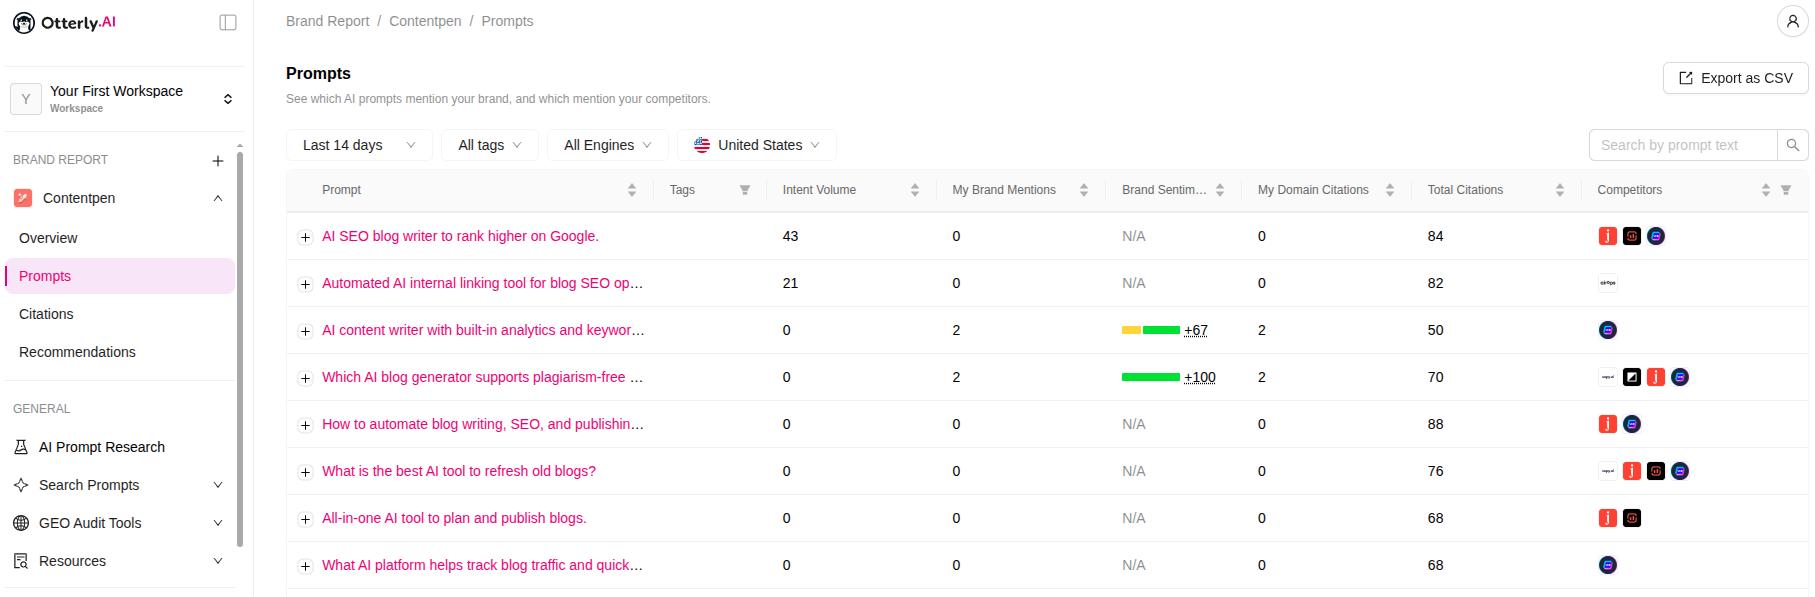
Task: Expand the 'All-in-one AI tool' row
Action: (x=306, y=519)
